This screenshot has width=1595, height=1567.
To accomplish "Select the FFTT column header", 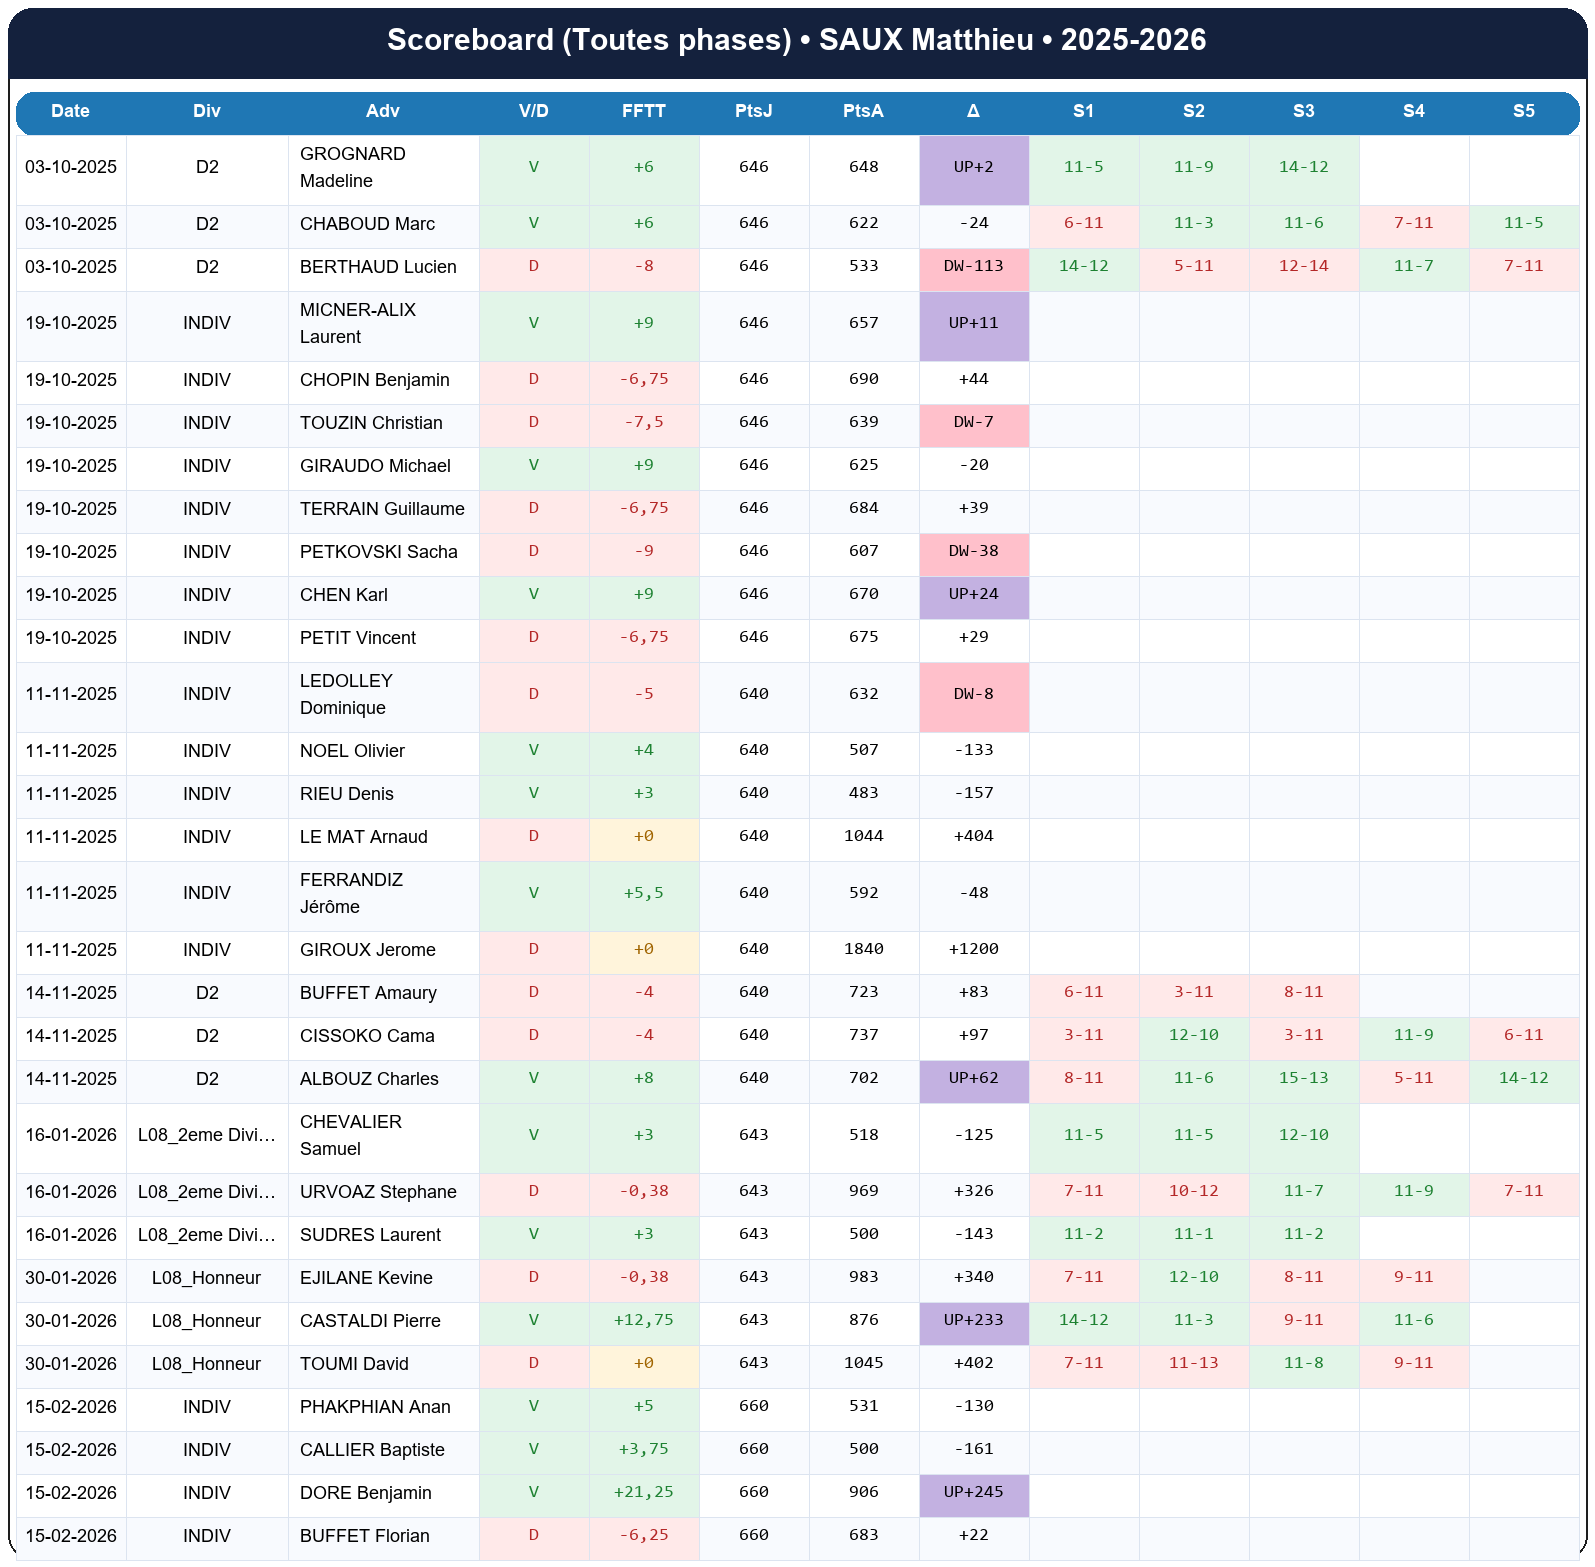I will (x=643, y=111).
